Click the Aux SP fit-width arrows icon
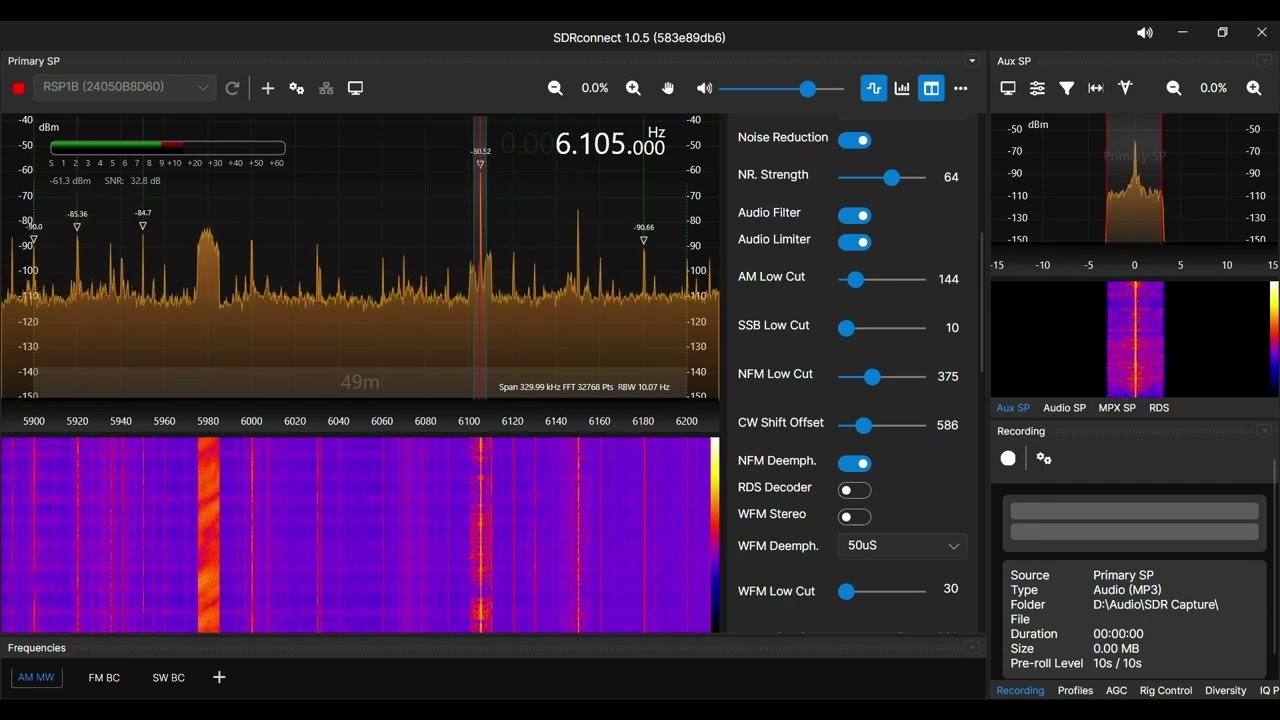This screenshot has height=720, width=1280. 1096,88
